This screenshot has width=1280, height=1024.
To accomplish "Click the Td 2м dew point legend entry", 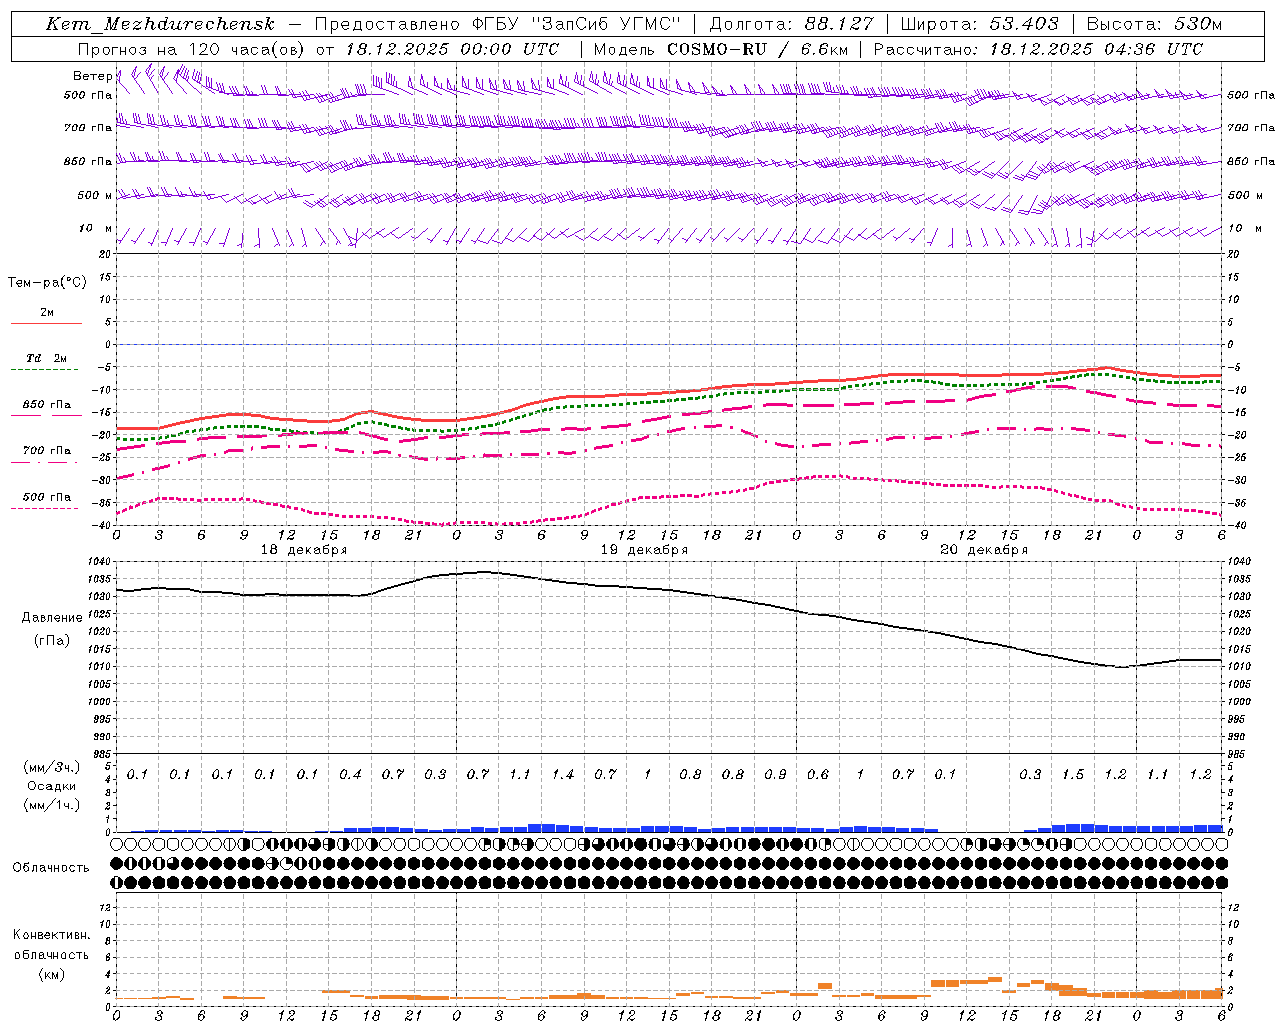I will tap(47, 358).
